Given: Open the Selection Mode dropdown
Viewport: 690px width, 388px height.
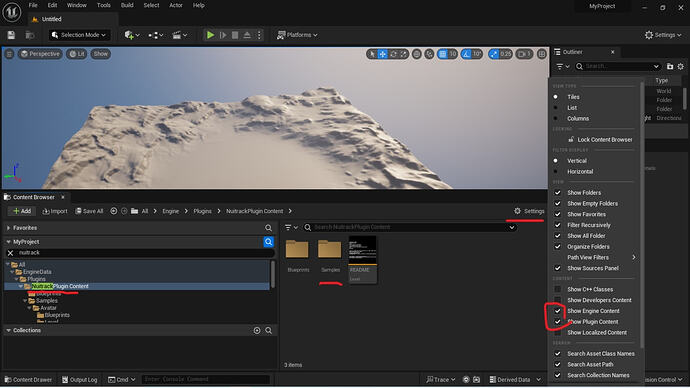Looking at the screenshot, I should point(79,35).
